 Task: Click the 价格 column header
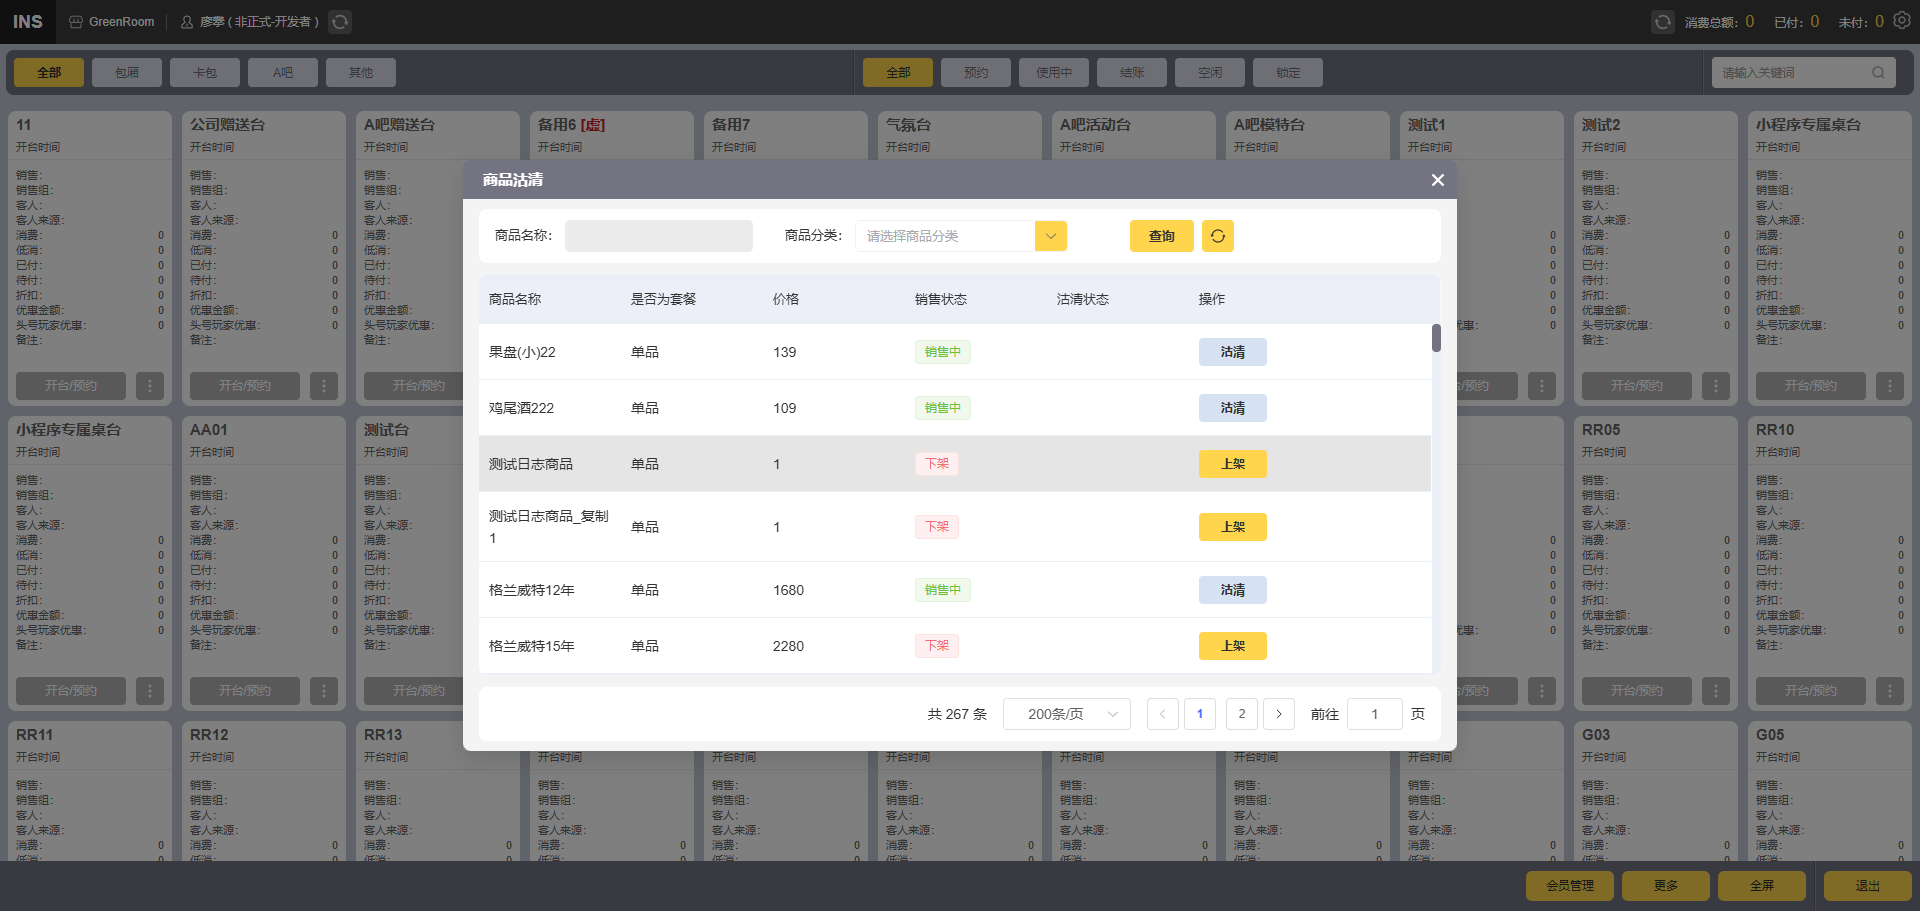pyautogui.click(x=786, y=299)
